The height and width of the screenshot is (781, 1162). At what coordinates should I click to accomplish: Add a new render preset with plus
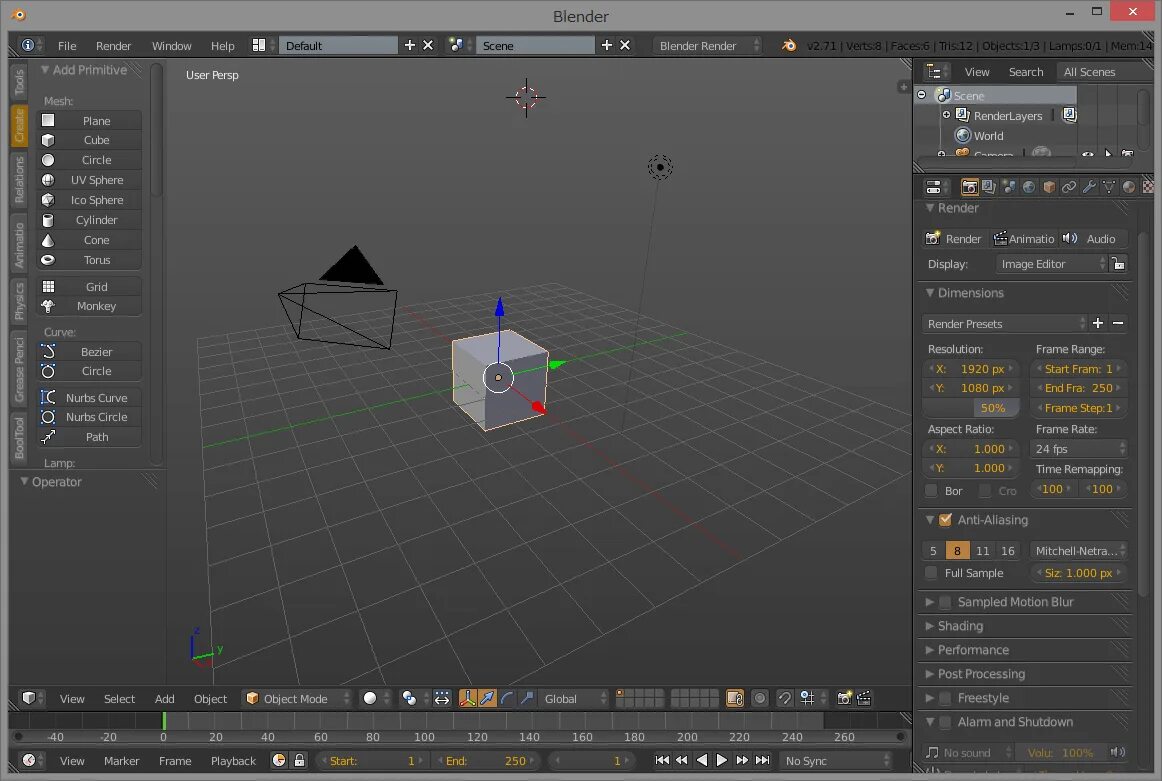[x=1098, y=324]
